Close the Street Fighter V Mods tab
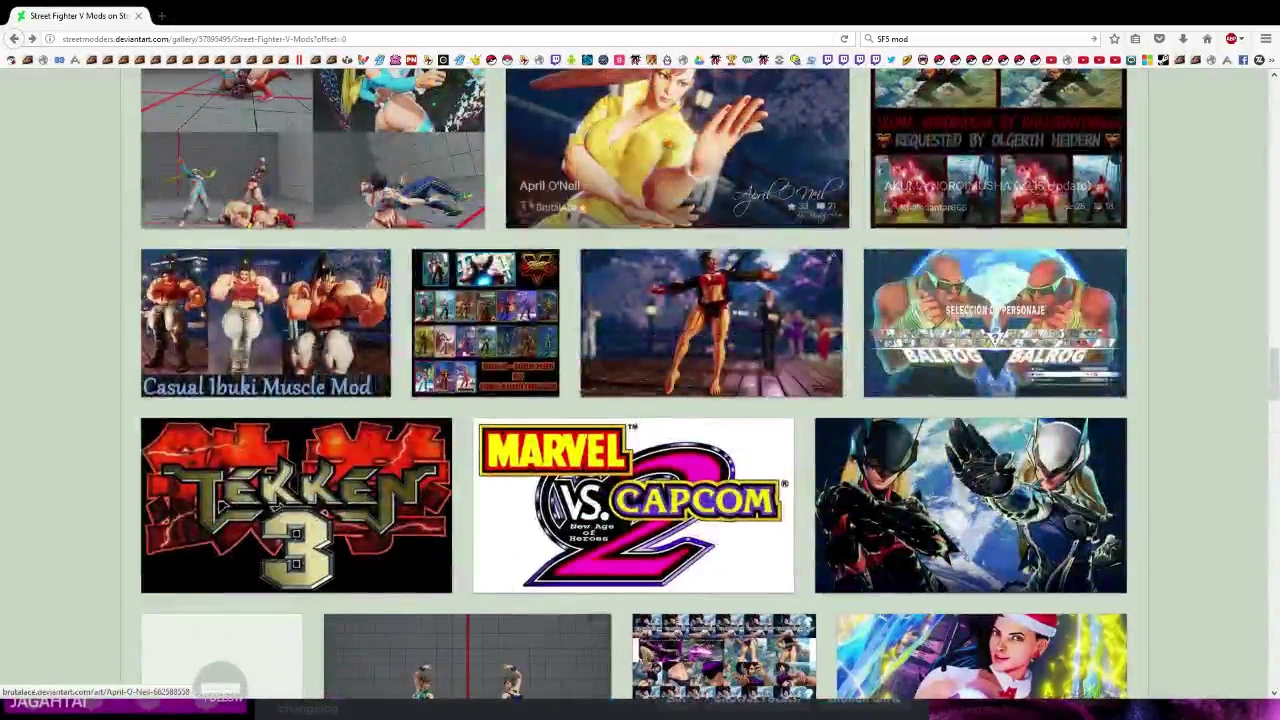 pos(139,15)
